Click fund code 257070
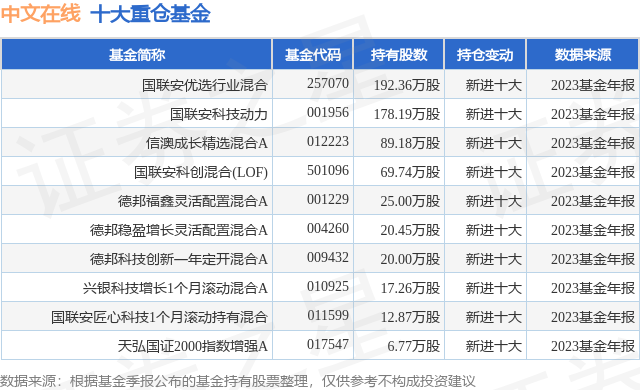The width and height of the screenshot is (640, 390). click(x=328, y=83)
